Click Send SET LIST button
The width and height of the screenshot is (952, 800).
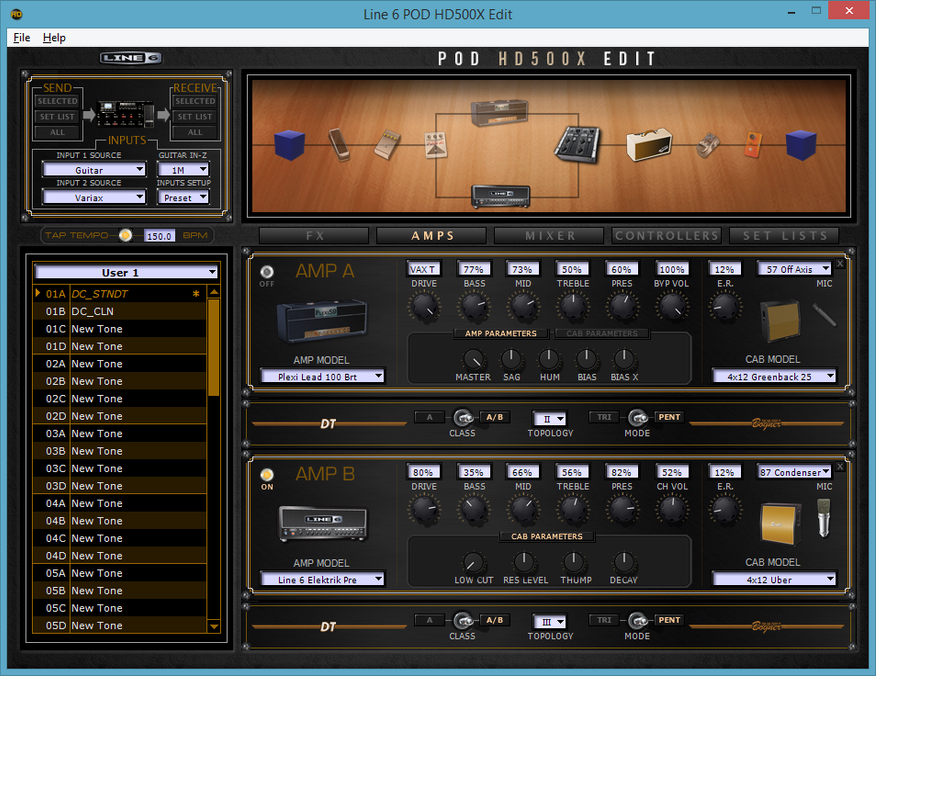[x=58, y=117]
